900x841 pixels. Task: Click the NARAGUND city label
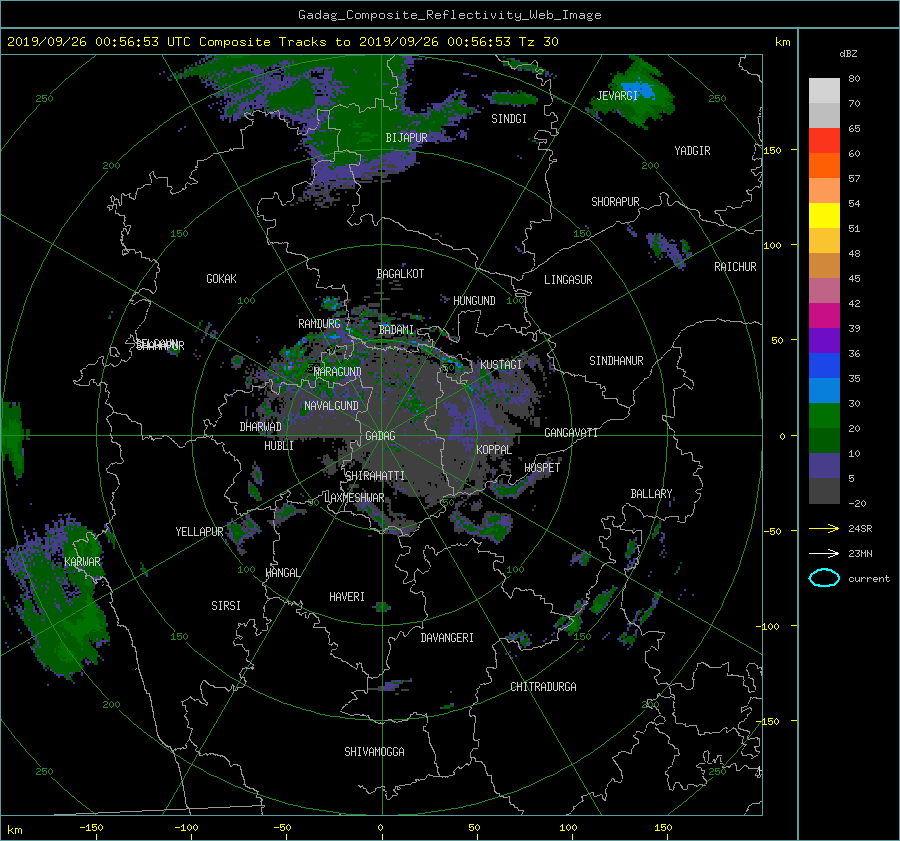(338, 372)
